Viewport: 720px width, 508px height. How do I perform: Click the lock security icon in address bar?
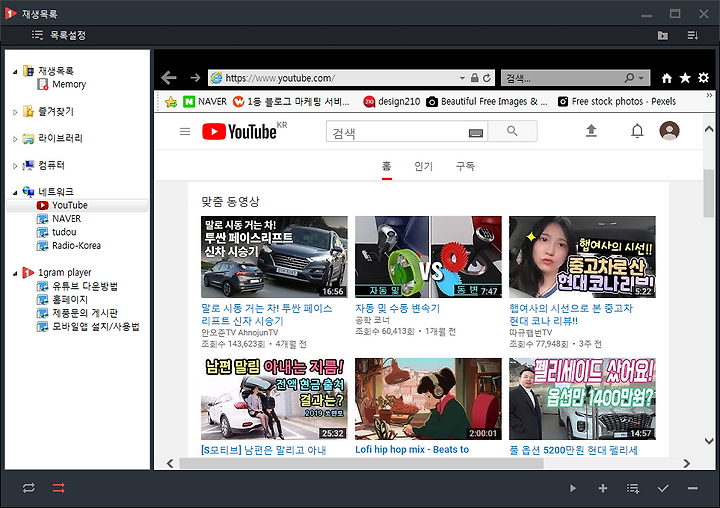pos(474,78)
